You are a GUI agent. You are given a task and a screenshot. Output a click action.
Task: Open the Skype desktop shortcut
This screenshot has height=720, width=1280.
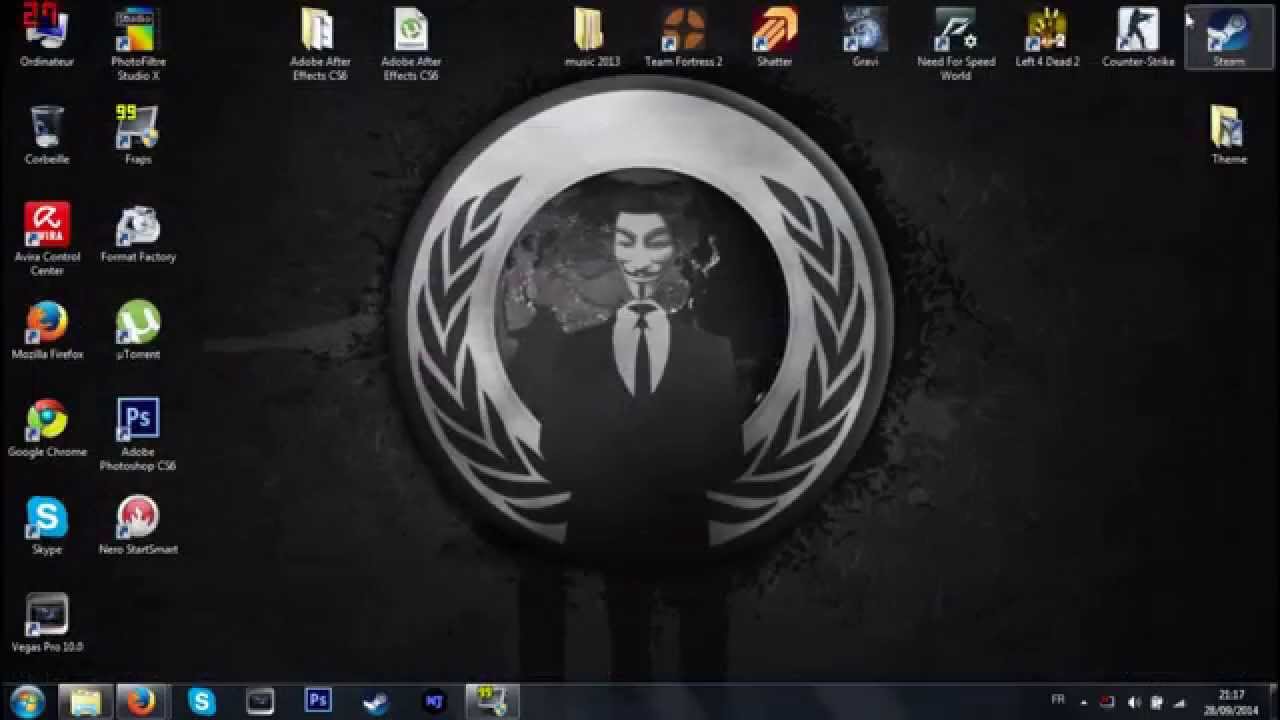pos(47,525)
